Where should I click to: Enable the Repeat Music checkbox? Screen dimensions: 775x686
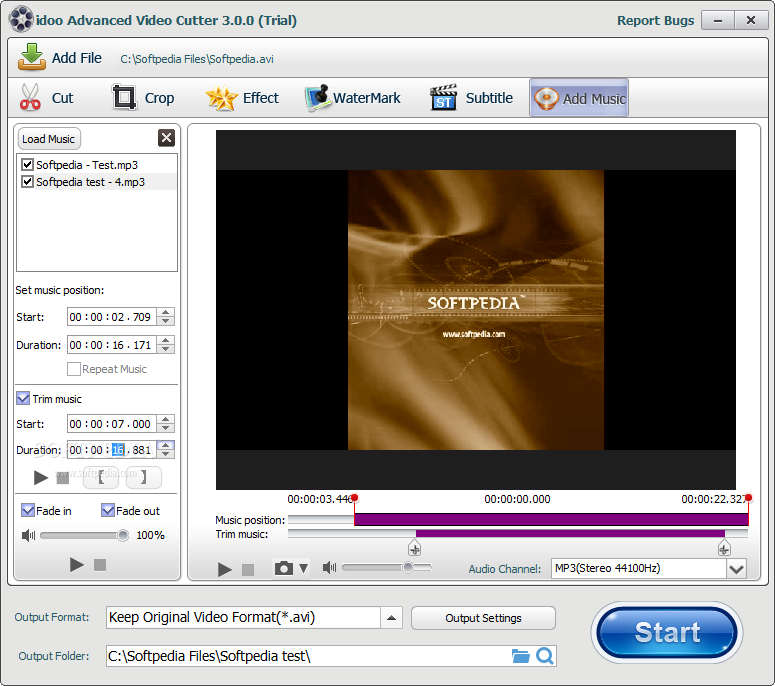[74, 369]
